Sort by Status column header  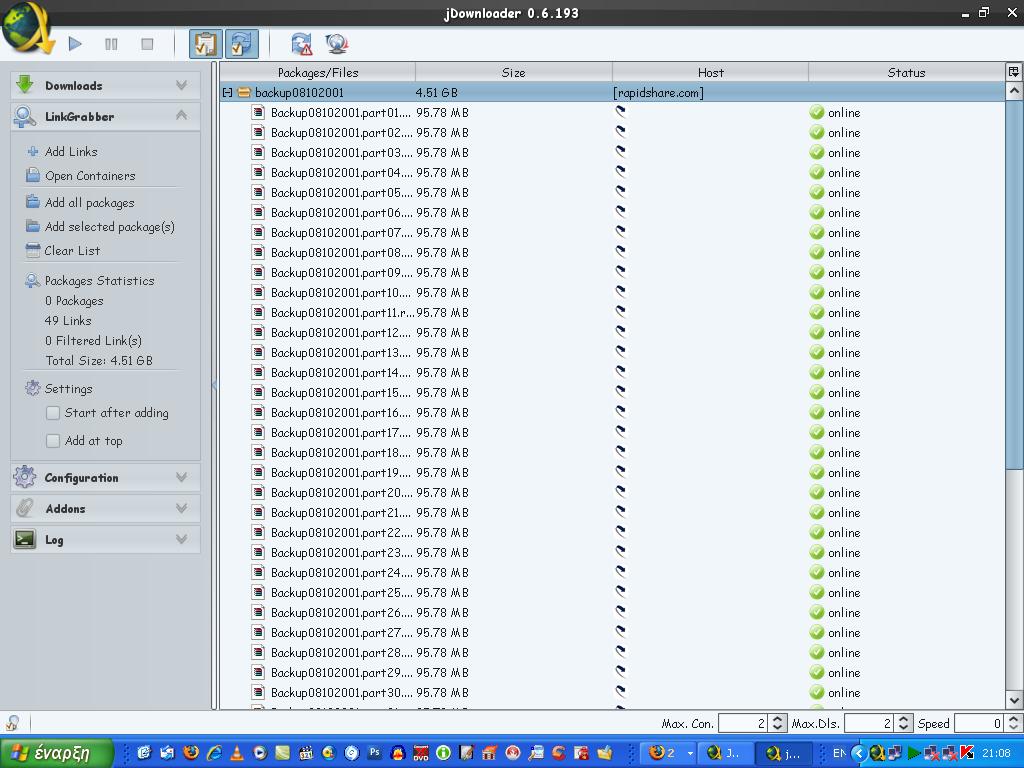point(906,72)
